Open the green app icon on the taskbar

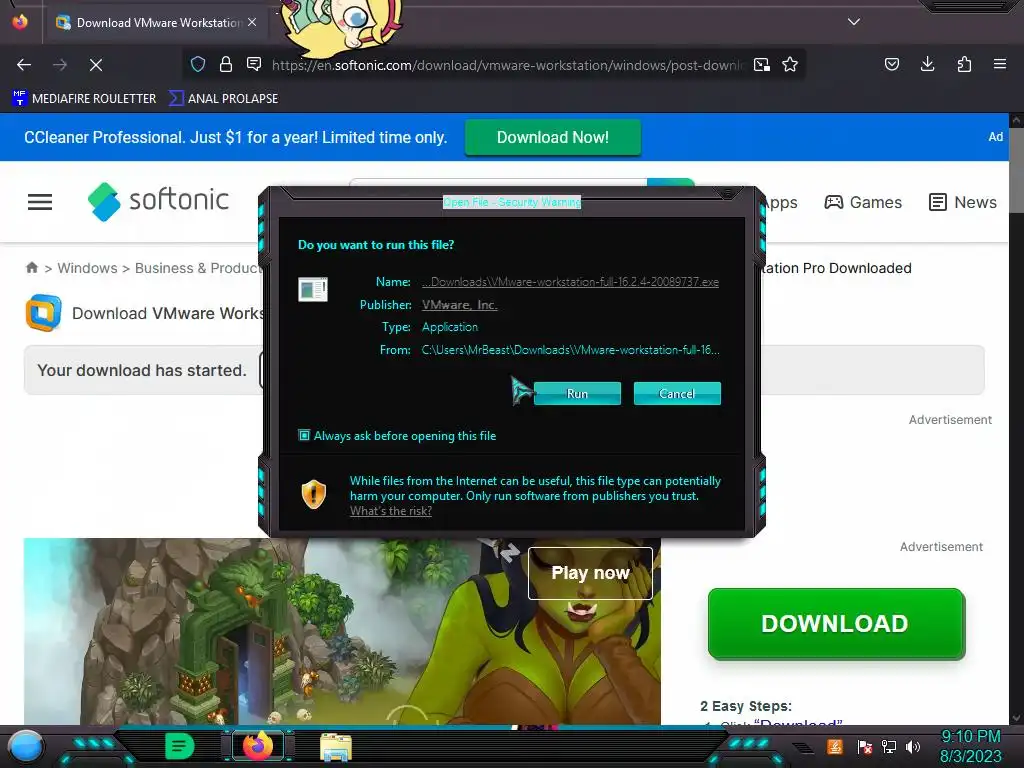click(180, 746)
